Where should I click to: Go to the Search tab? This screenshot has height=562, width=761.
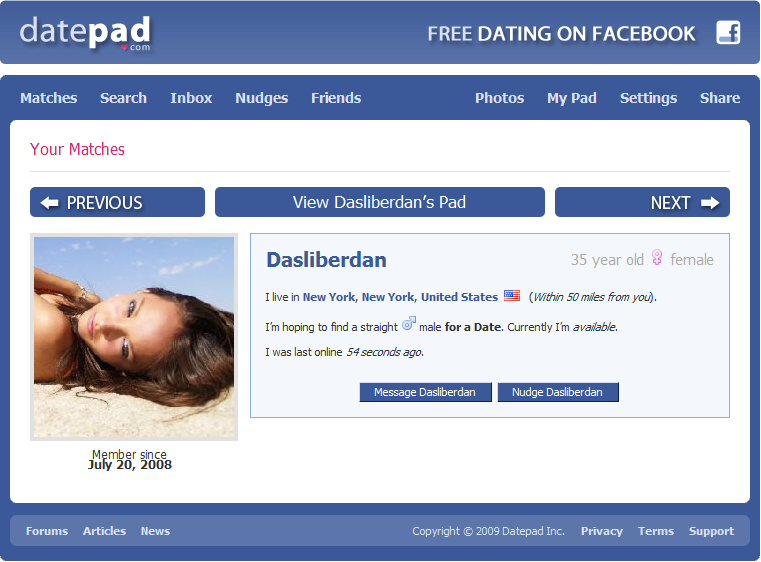[123, 98]
